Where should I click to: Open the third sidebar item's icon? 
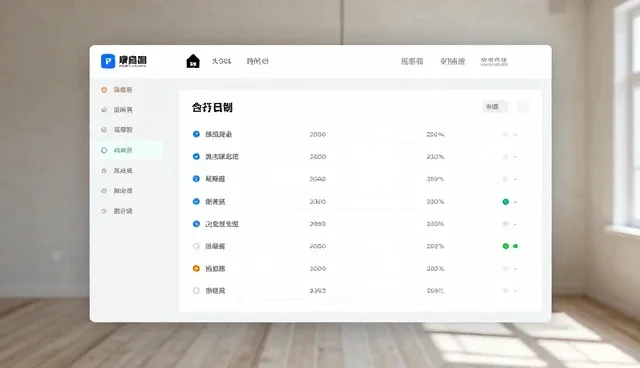click(104, 130)
